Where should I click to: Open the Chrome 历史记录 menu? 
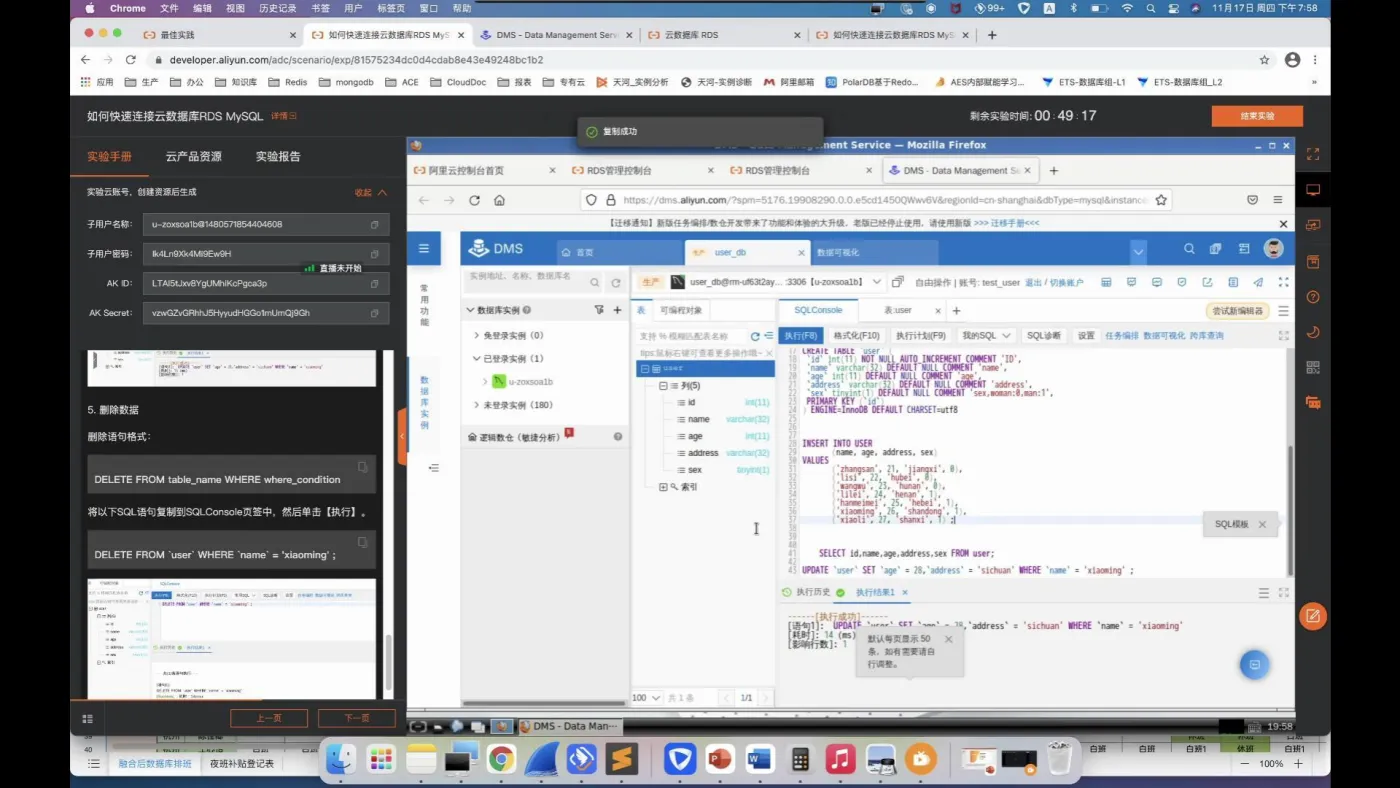click(x=277, y=8)
